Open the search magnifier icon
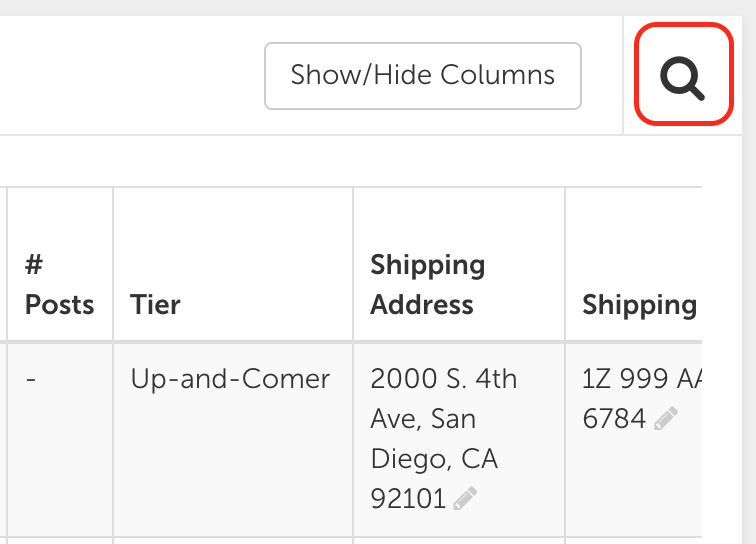This screenshot has height=544, width=756. [x=683, y=78]
